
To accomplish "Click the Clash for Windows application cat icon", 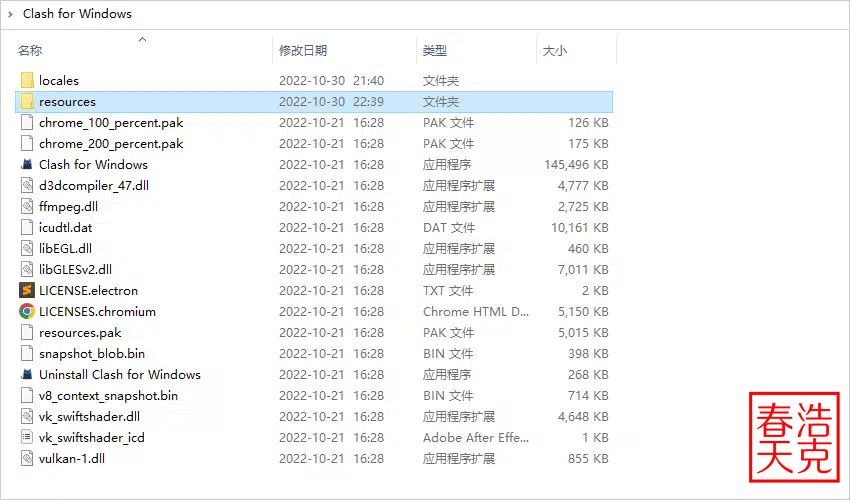I will pyautogui.click(x=27, y=164).
